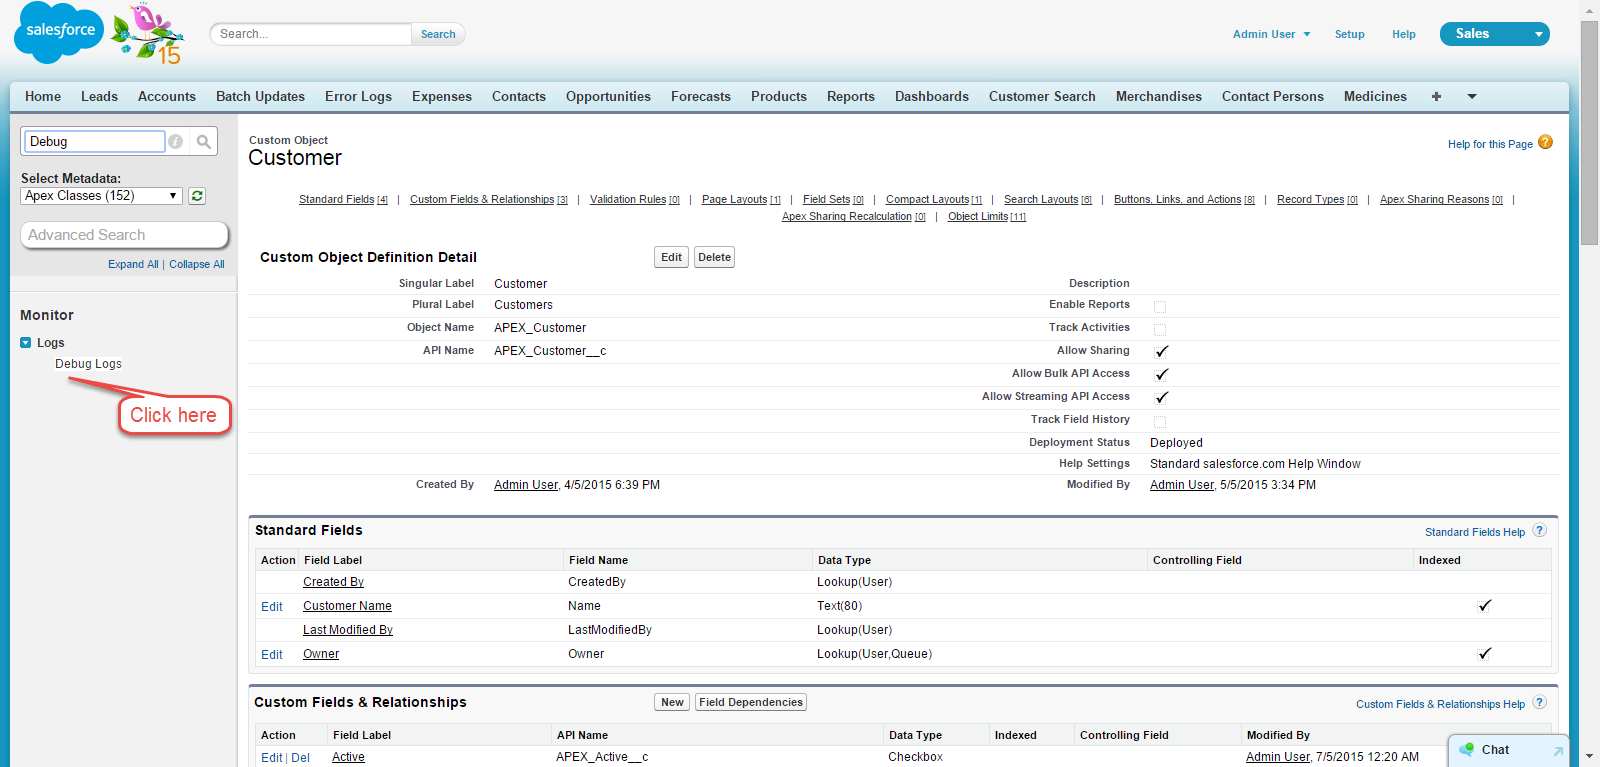Click the plus icon for all tabs
1600x767 pixels.
[1436, 97]
